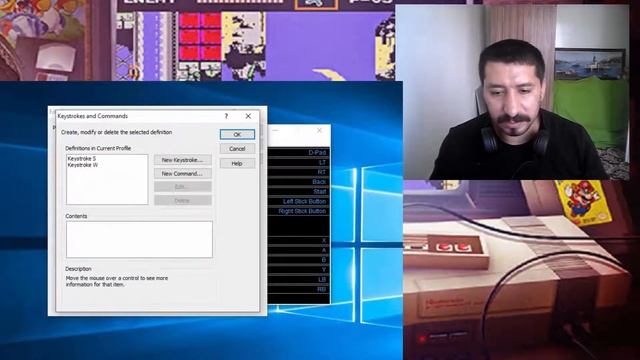
Task: Minimize the background controller mapping window
Action: 275,130
